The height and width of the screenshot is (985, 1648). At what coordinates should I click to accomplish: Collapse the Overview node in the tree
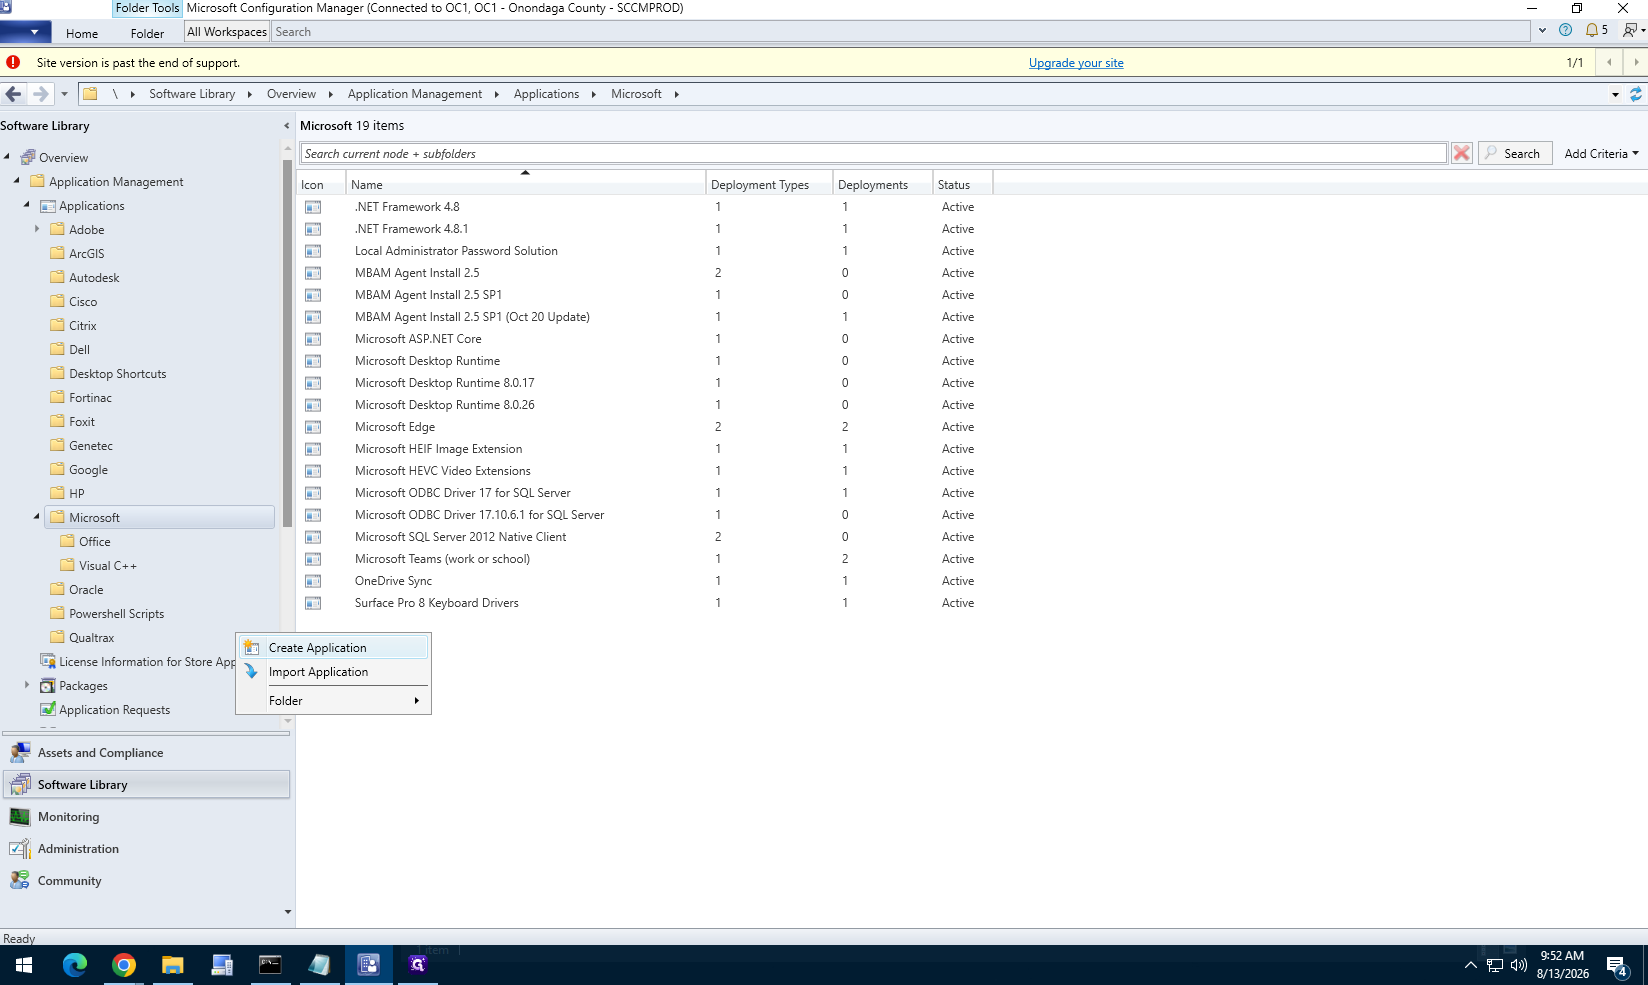pos(7,157)
